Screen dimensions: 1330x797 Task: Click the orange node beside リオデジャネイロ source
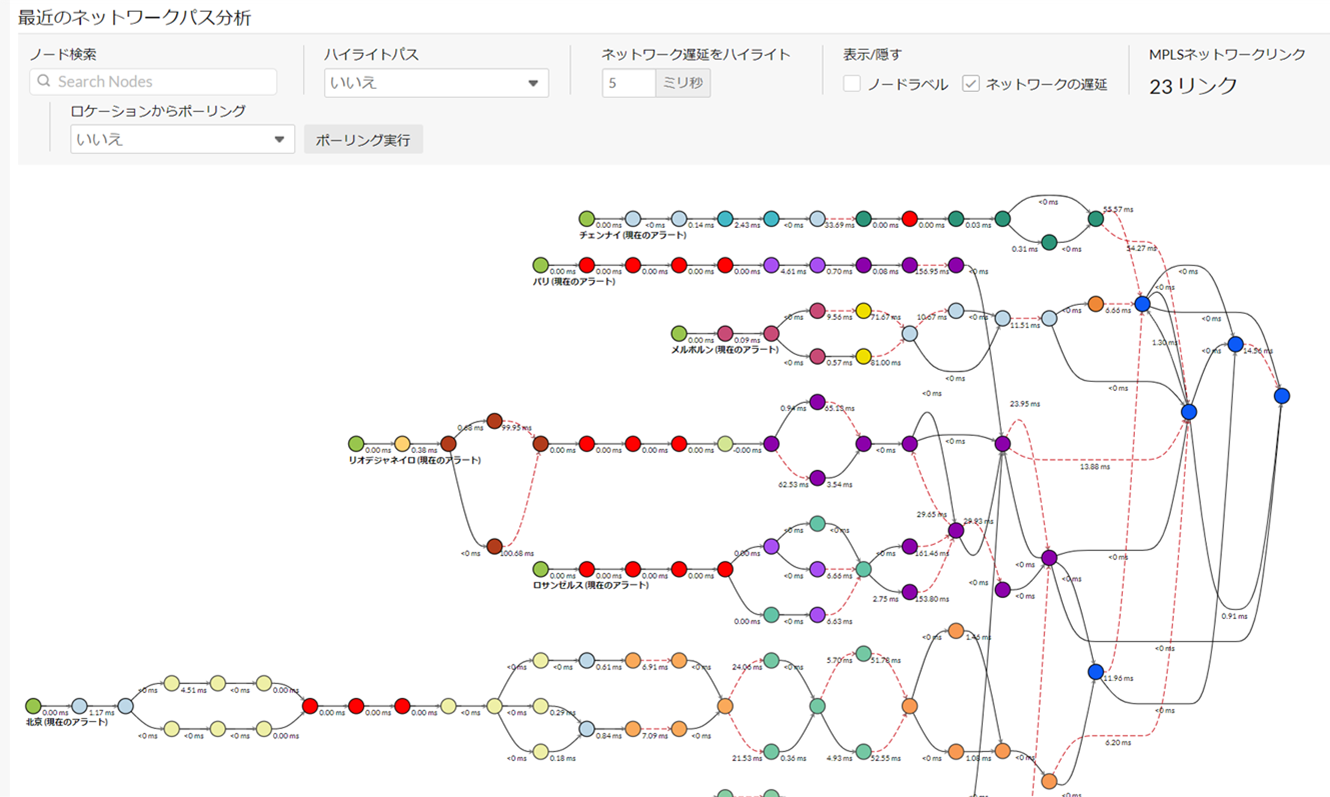402,443
